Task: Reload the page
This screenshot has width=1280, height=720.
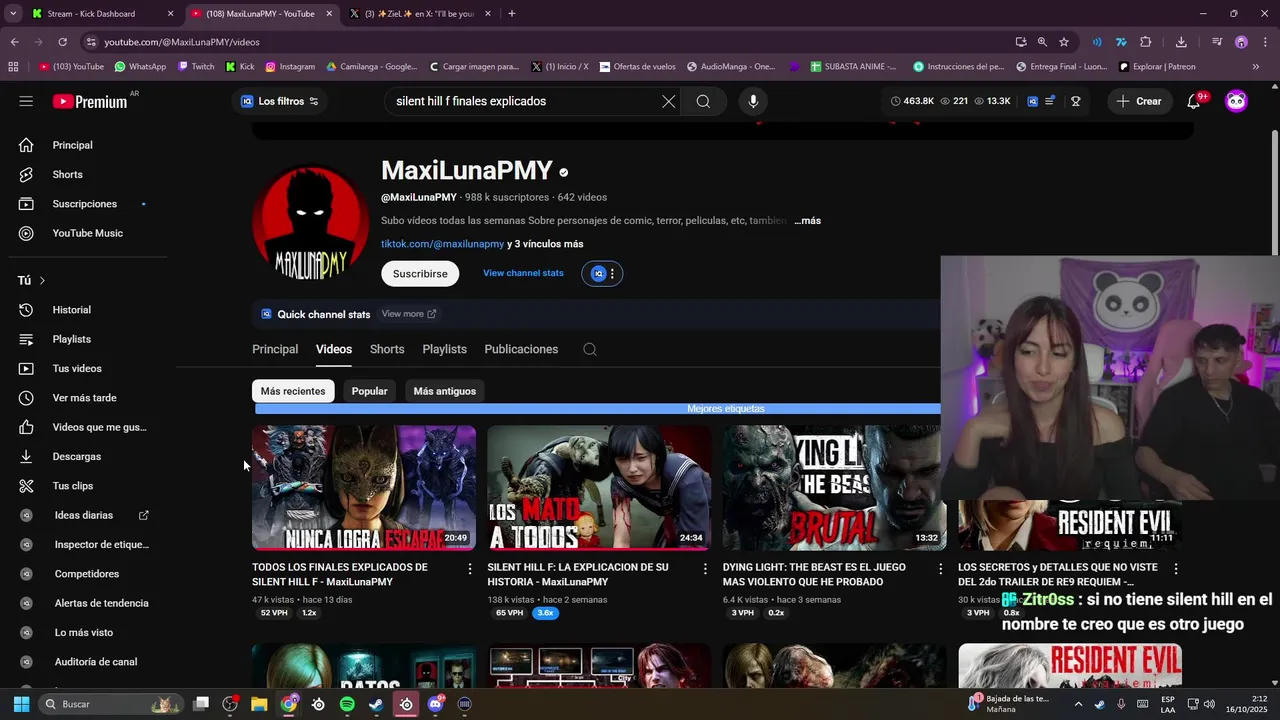Action: click(x=62, y=42)
